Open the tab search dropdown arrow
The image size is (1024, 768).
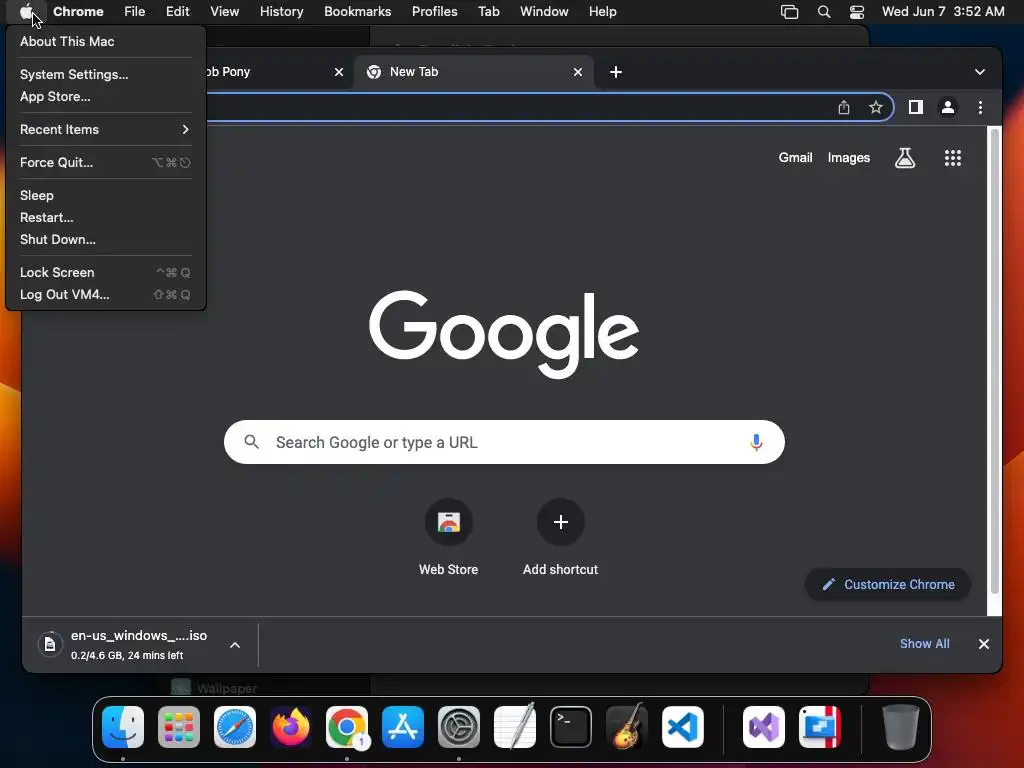coord(980,72)
